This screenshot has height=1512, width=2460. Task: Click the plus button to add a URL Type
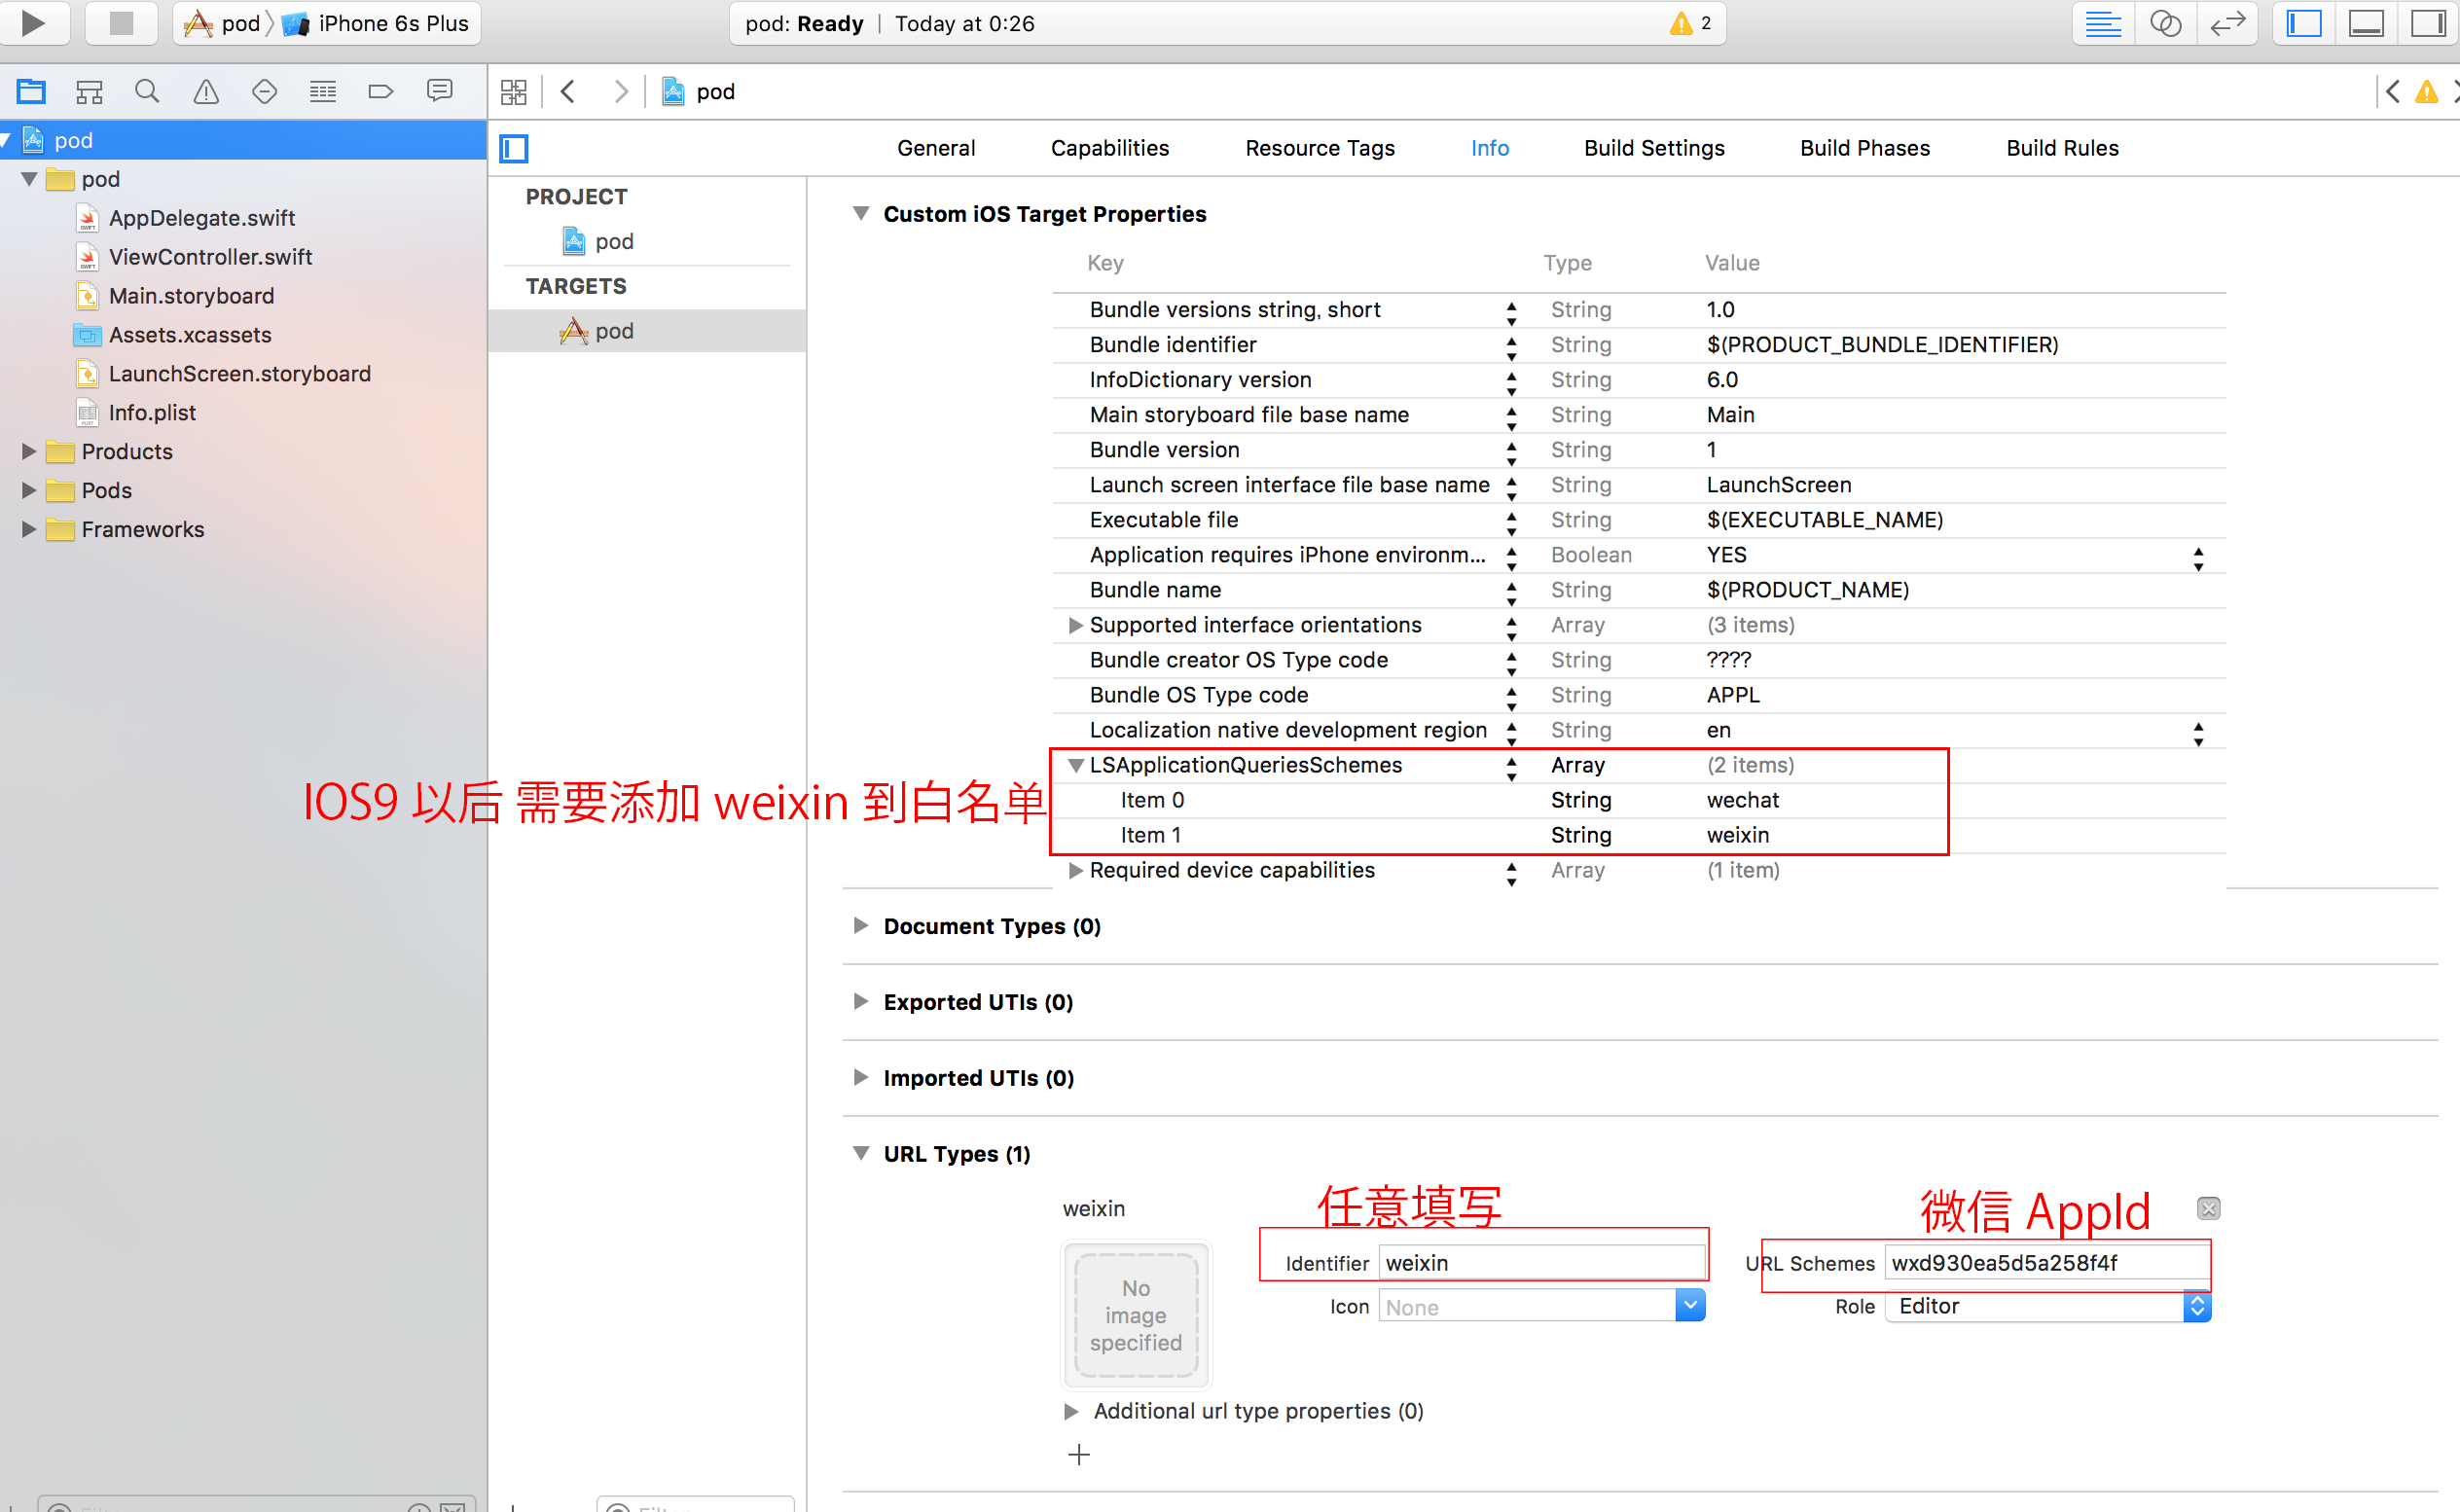(1078, 1454)
